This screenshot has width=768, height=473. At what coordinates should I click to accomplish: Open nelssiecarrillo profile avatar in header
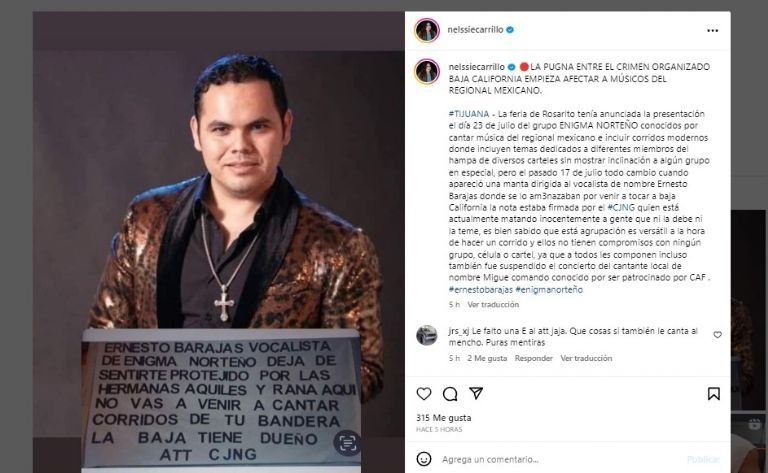pyautogui.click(x=427, y=30)
